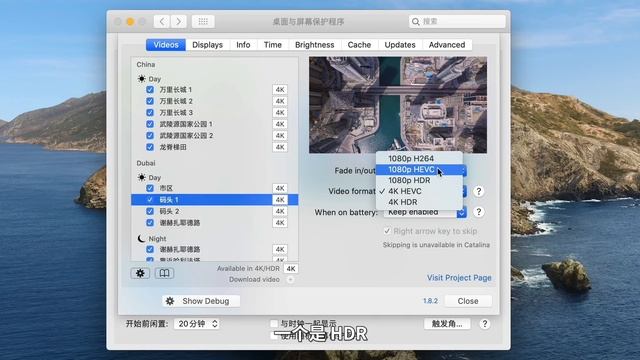Click the Close button
The height and width of the screenshot is (360, 640).
468,301
